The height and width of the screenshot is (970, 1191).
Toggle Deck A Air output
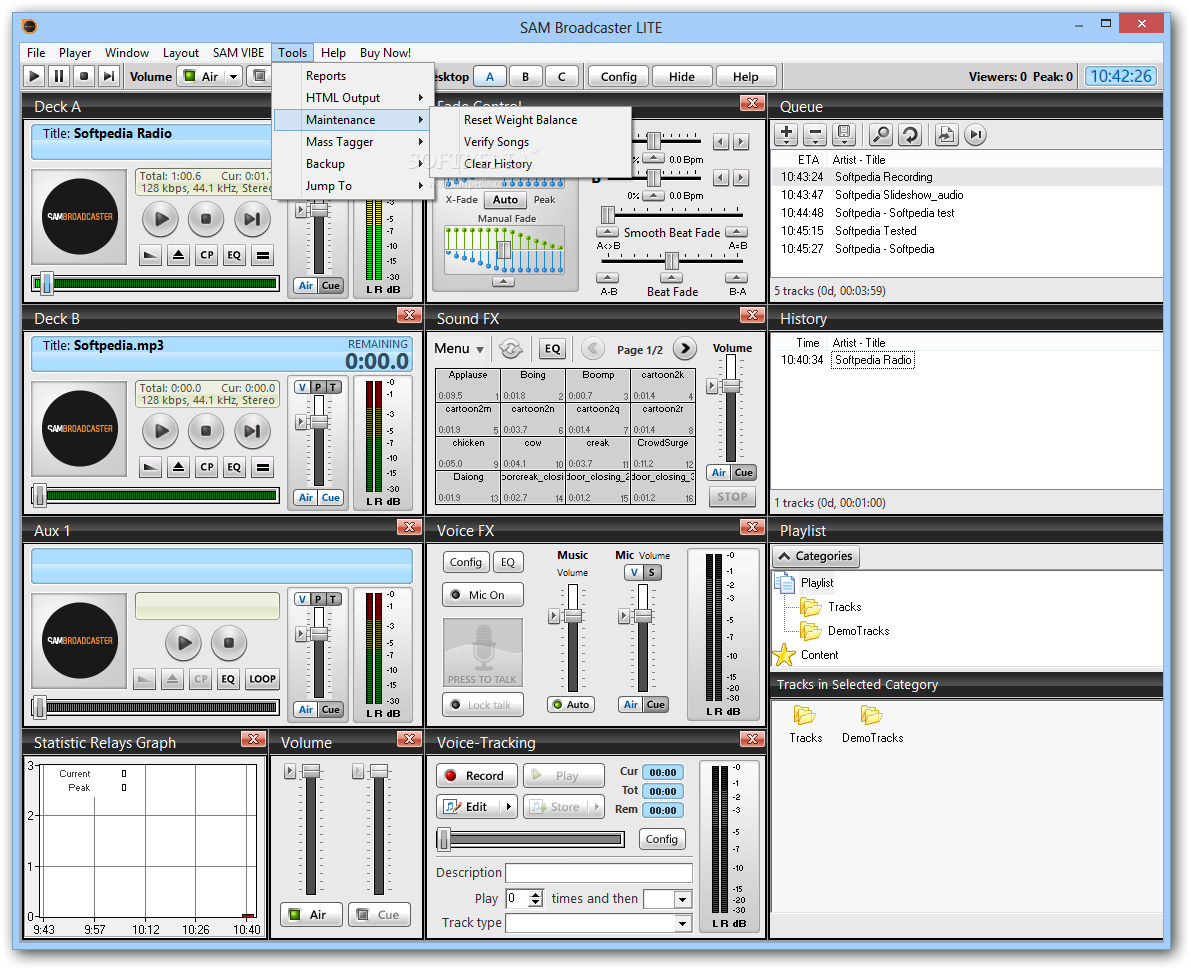click(305, 286)
